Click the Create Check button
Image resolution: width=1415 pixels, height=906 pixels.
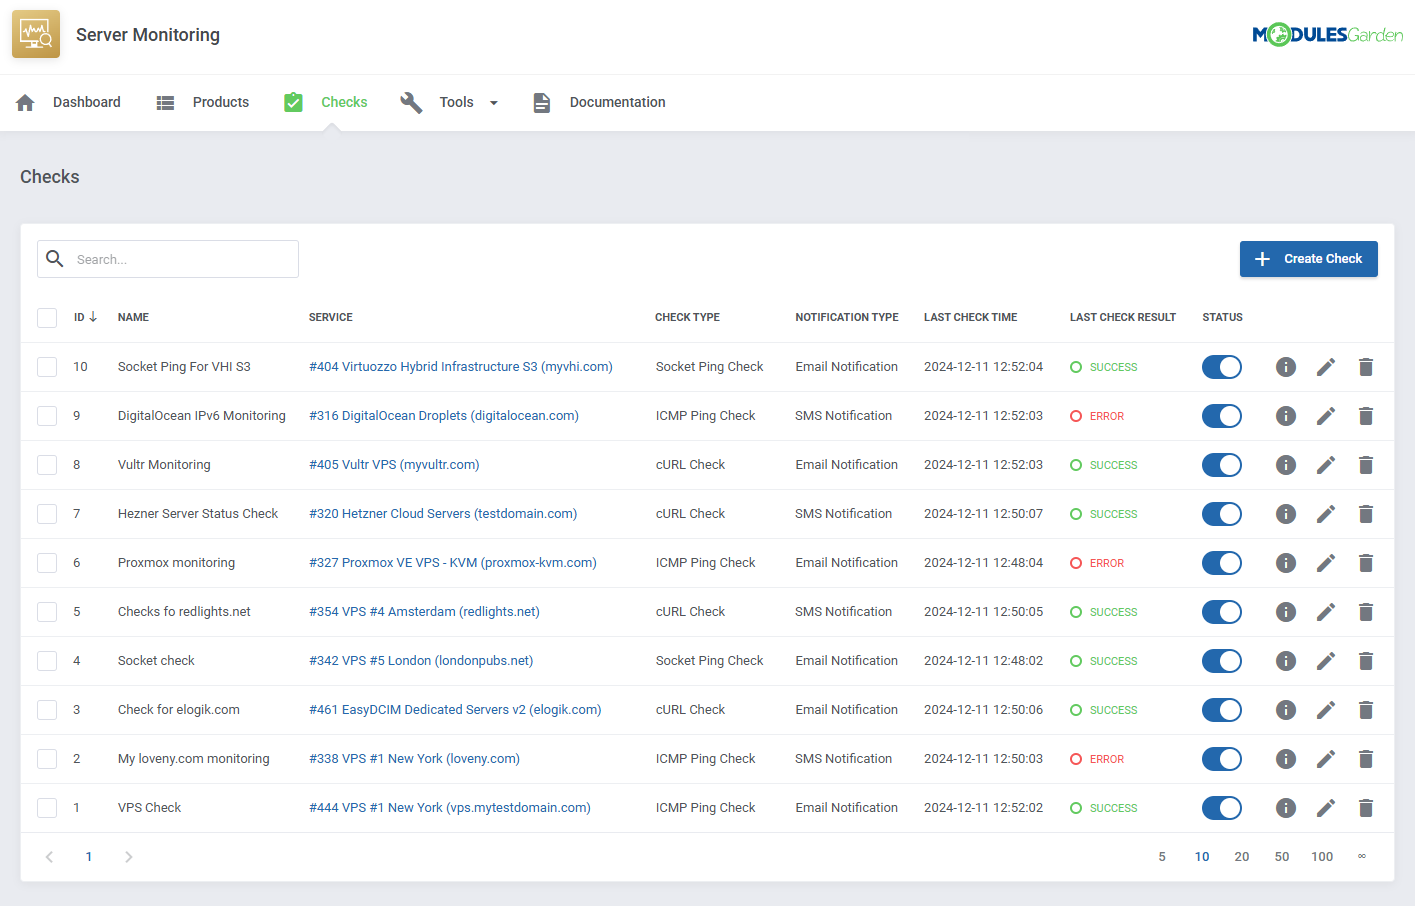(x=1309, y=259)
